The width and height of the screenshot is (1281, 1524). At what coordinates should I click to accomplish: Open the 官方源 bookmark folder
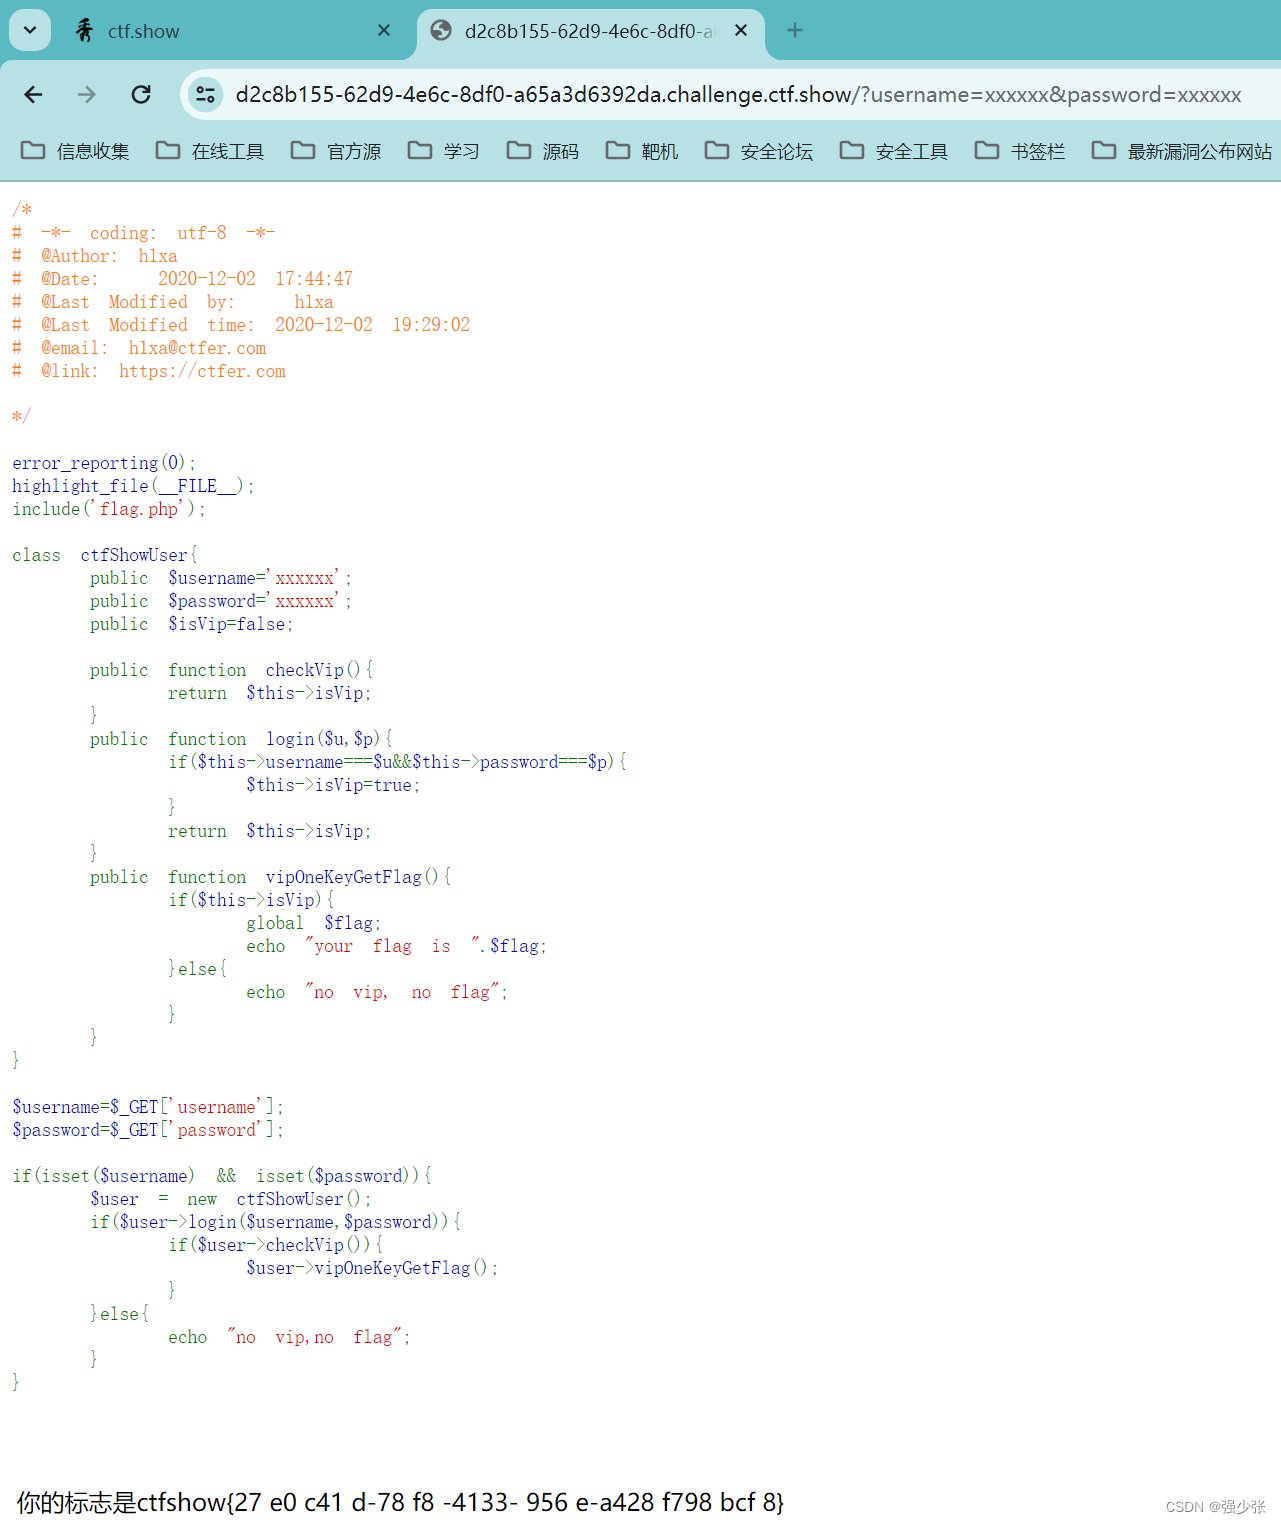[x=336, y=151]
